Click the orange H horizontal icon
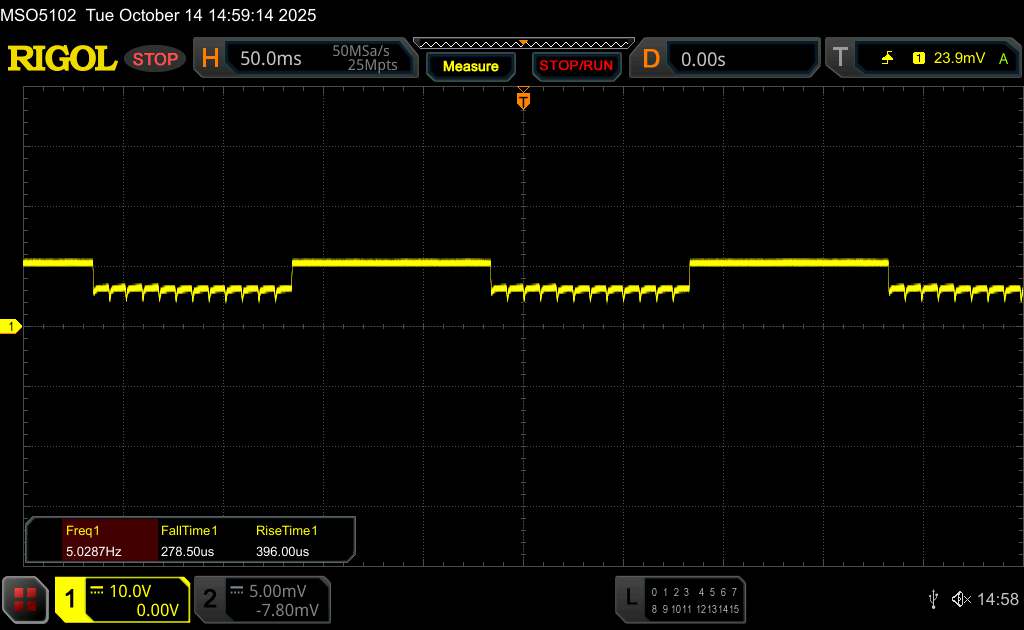1024x630 pixels. (210, 59)
